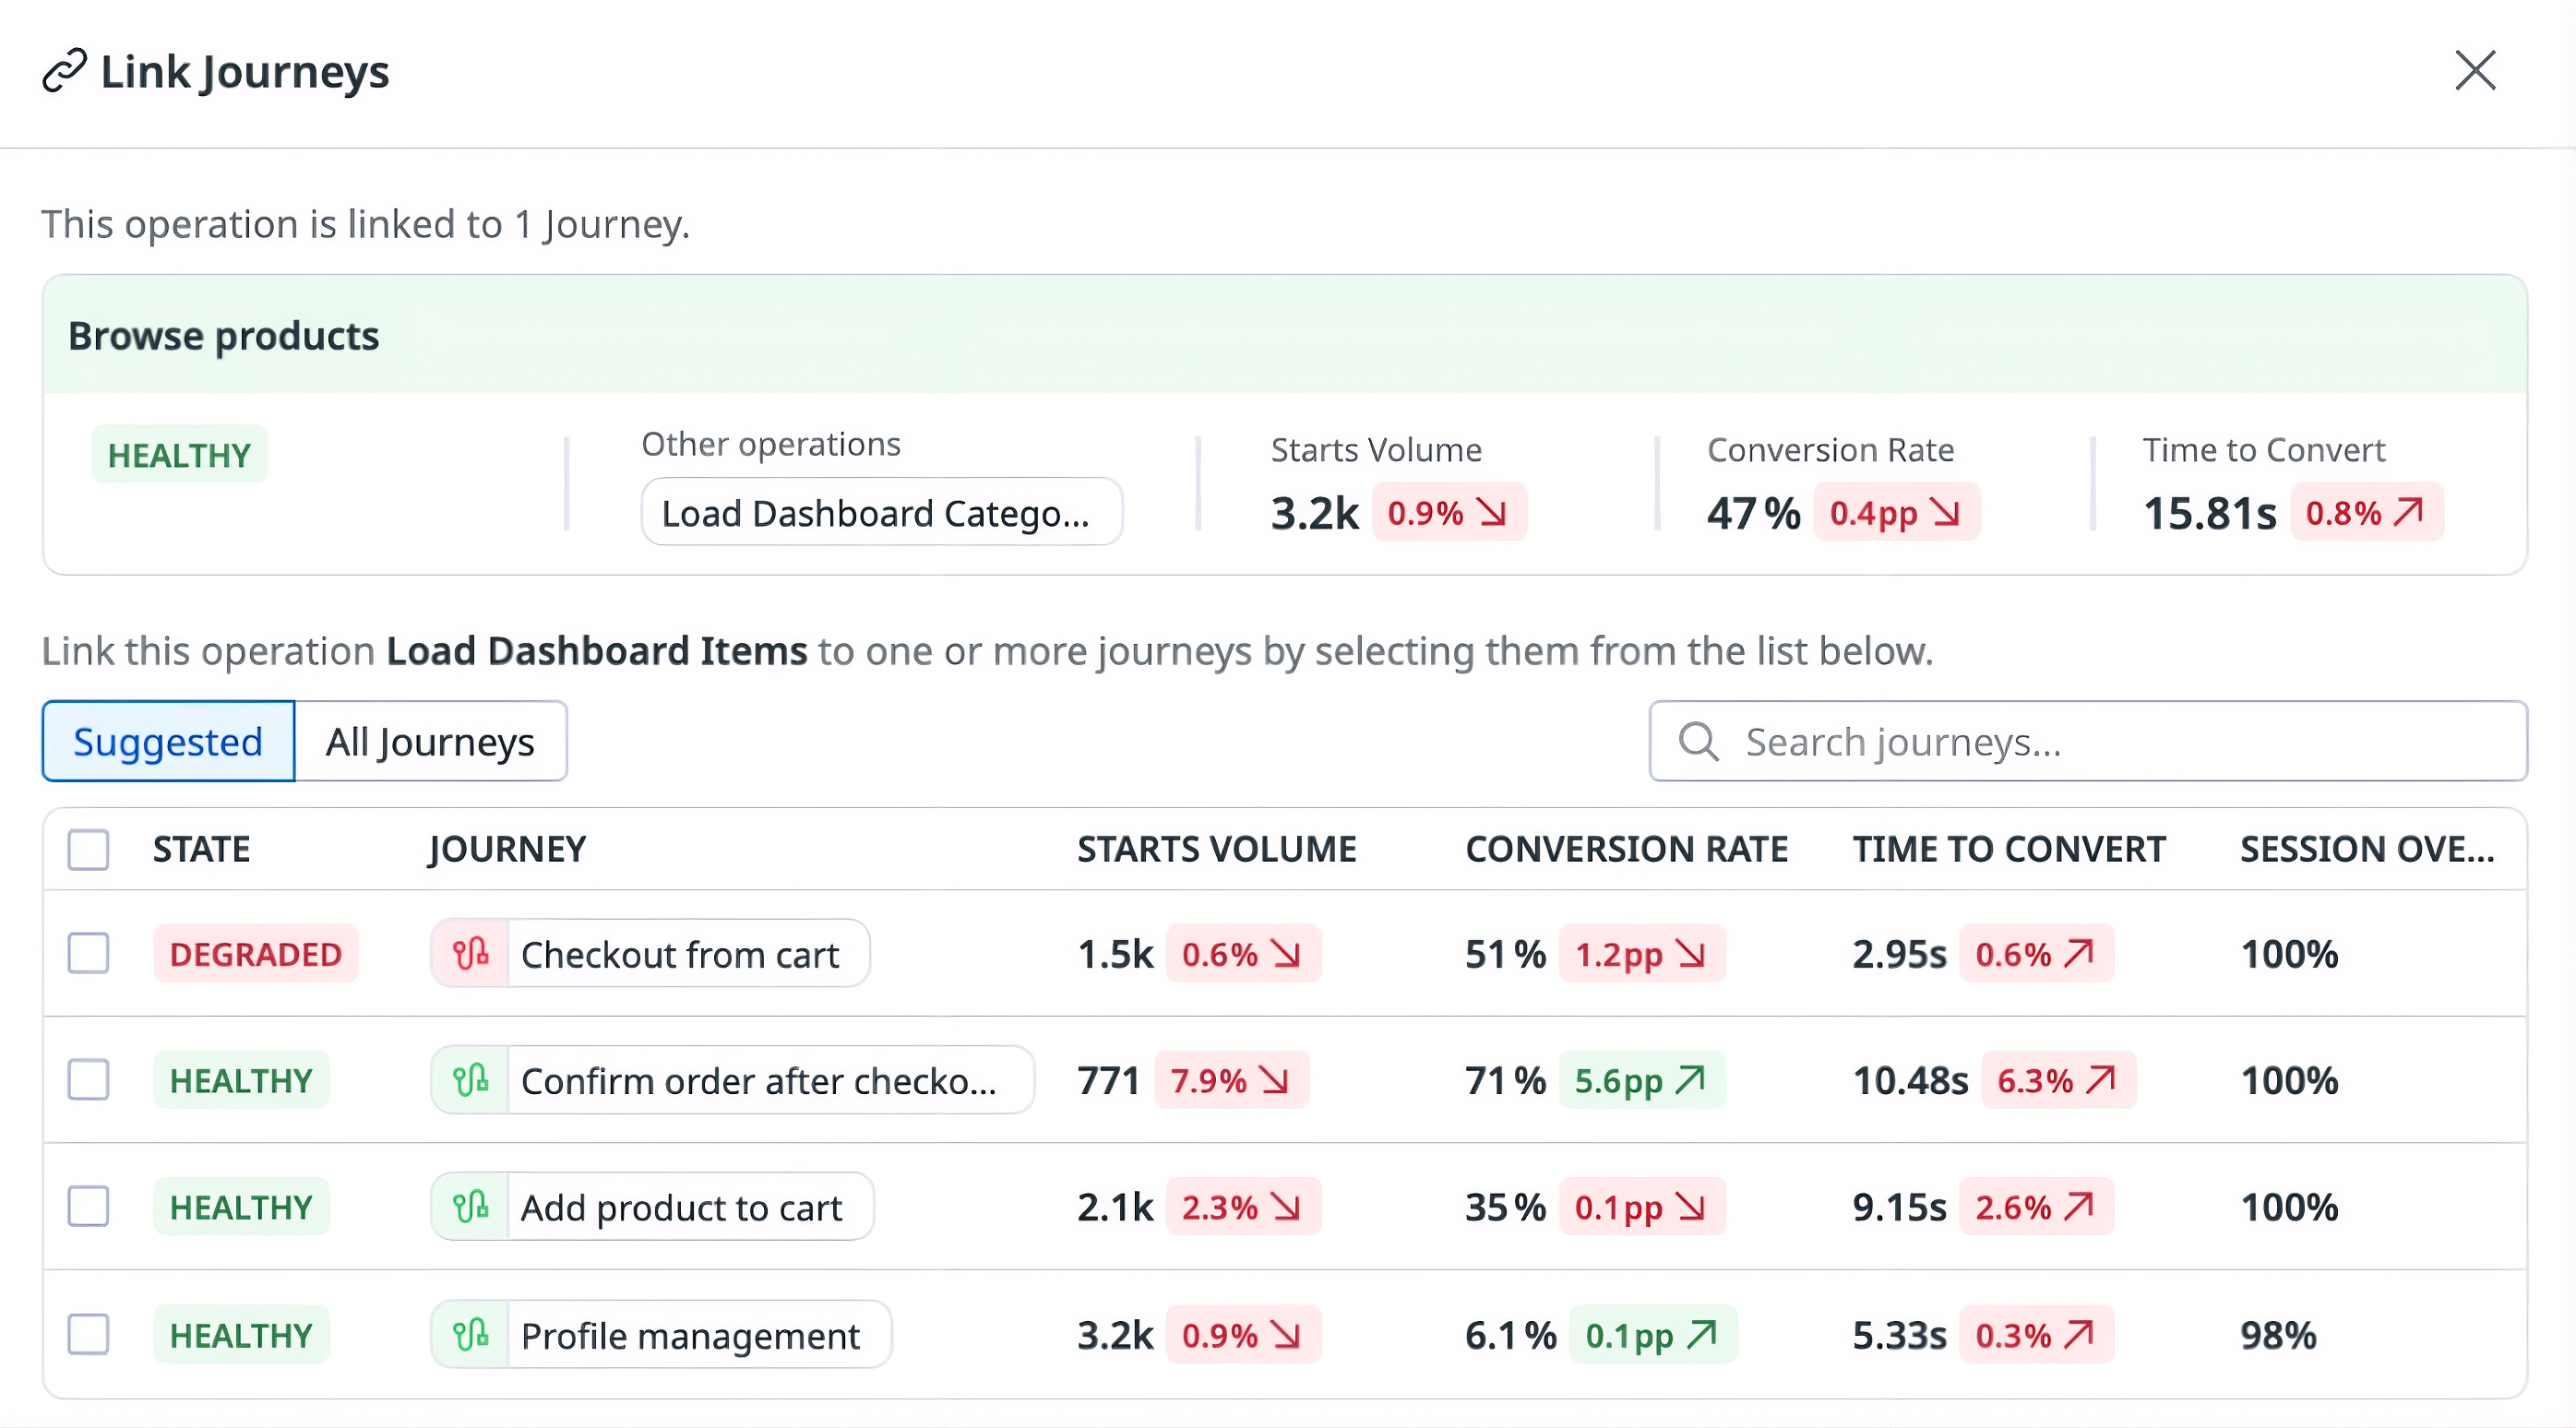This screenshot has width=2576, height=1428.
Task: Click the journey icon for Confirm order row
Action: (471, 1080)
